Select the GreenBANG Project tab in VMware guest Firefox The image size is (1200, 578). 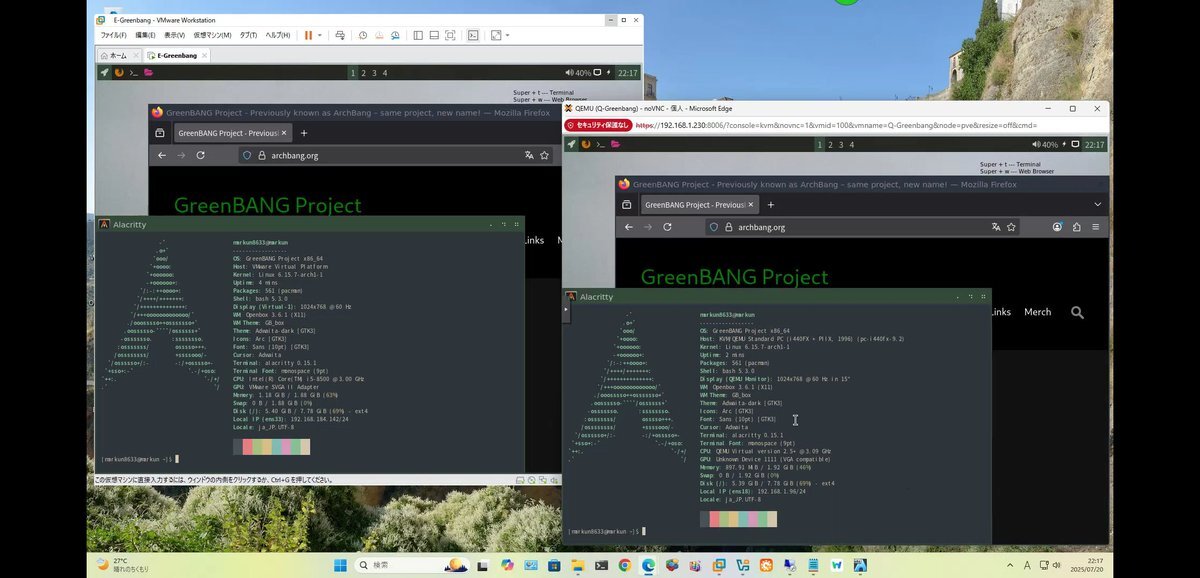(232, 133)
